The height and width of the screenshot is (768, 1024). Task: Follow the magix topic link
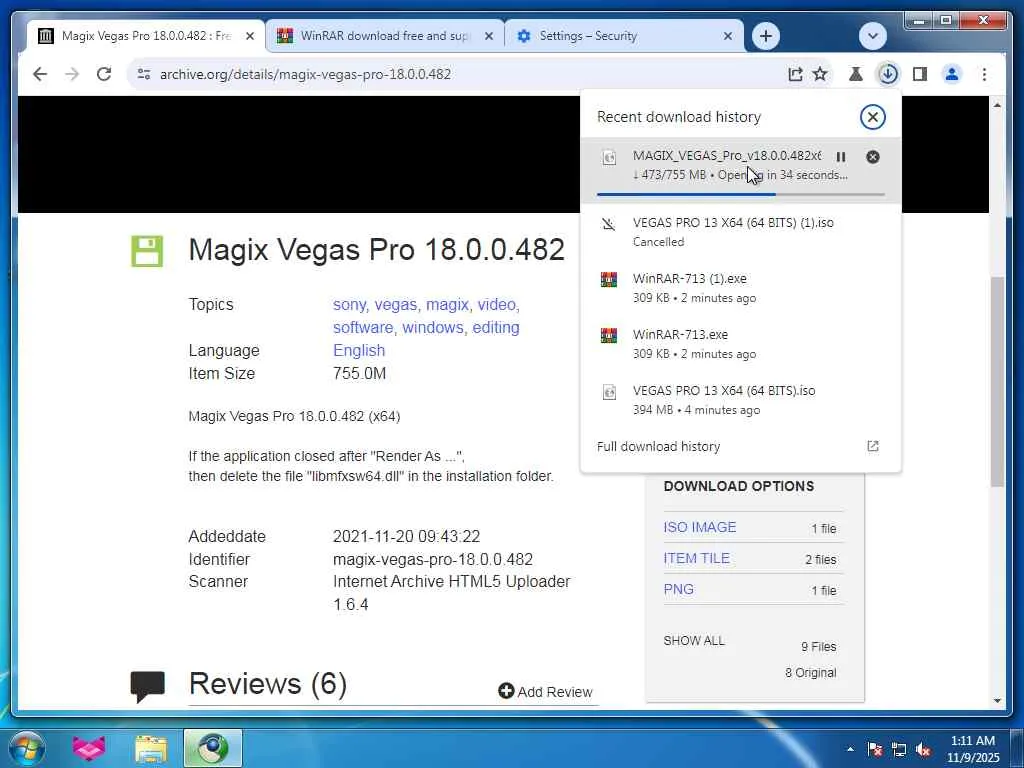click(449, 304)
